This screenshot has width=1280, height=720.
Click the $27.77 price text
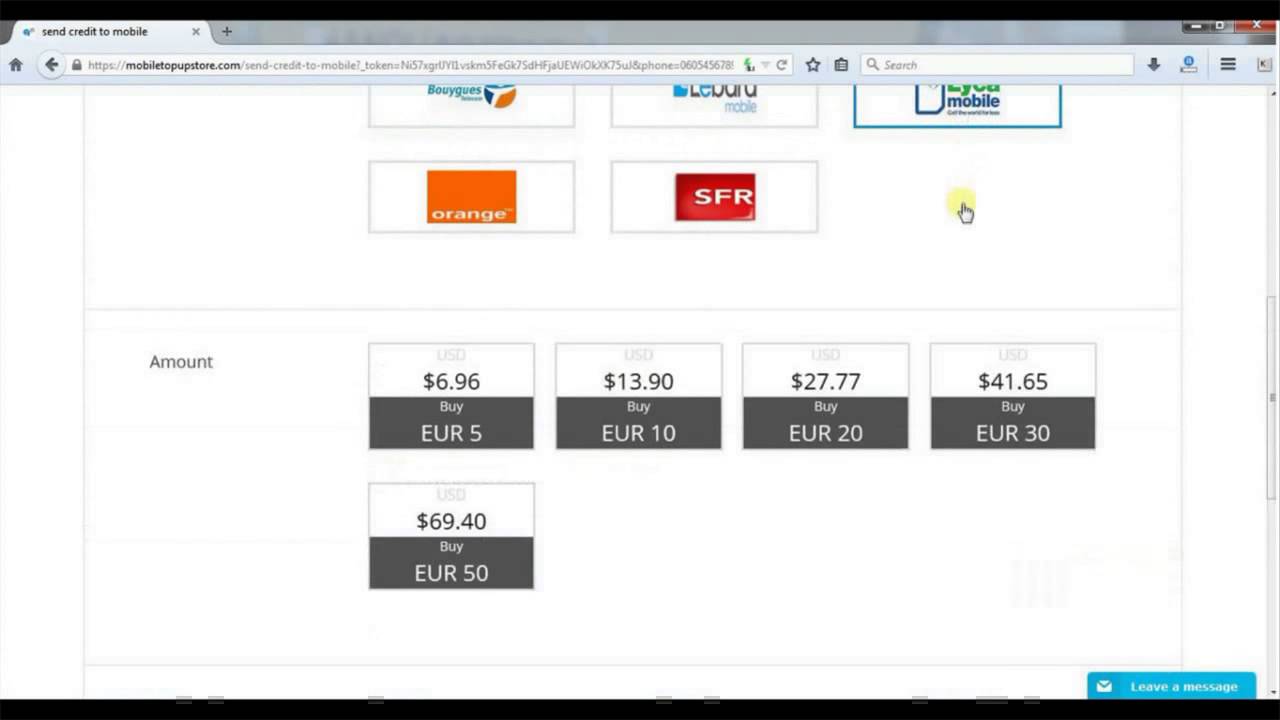(825, 381)
